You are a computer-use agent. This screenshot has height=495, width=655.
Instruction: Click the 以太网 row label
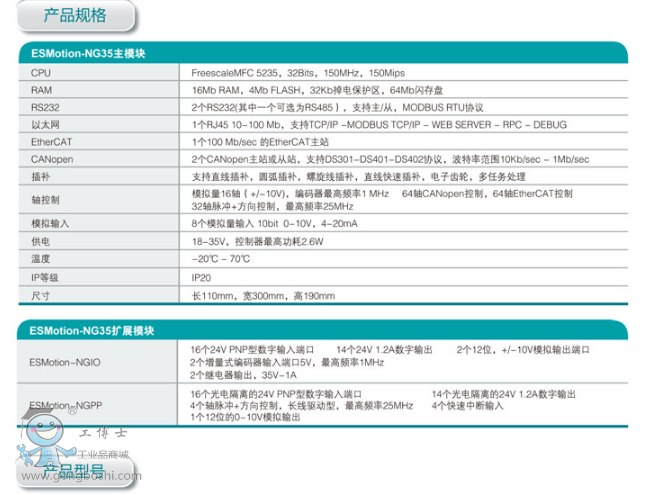[x=45, y=125]
